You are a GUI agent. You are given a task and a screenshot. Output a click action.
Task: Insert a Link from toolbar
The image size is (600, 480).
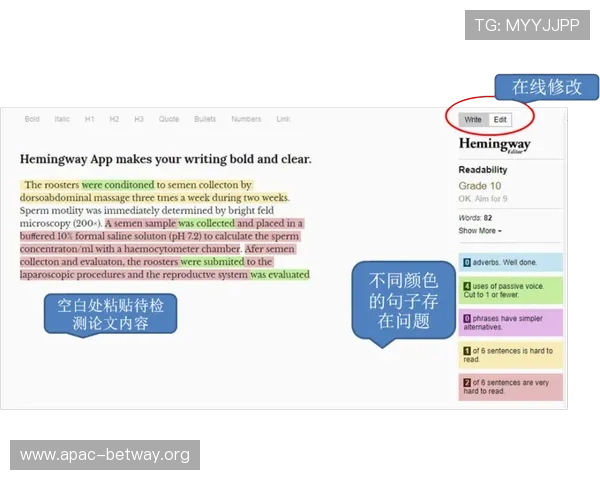(x=283, y=119)
